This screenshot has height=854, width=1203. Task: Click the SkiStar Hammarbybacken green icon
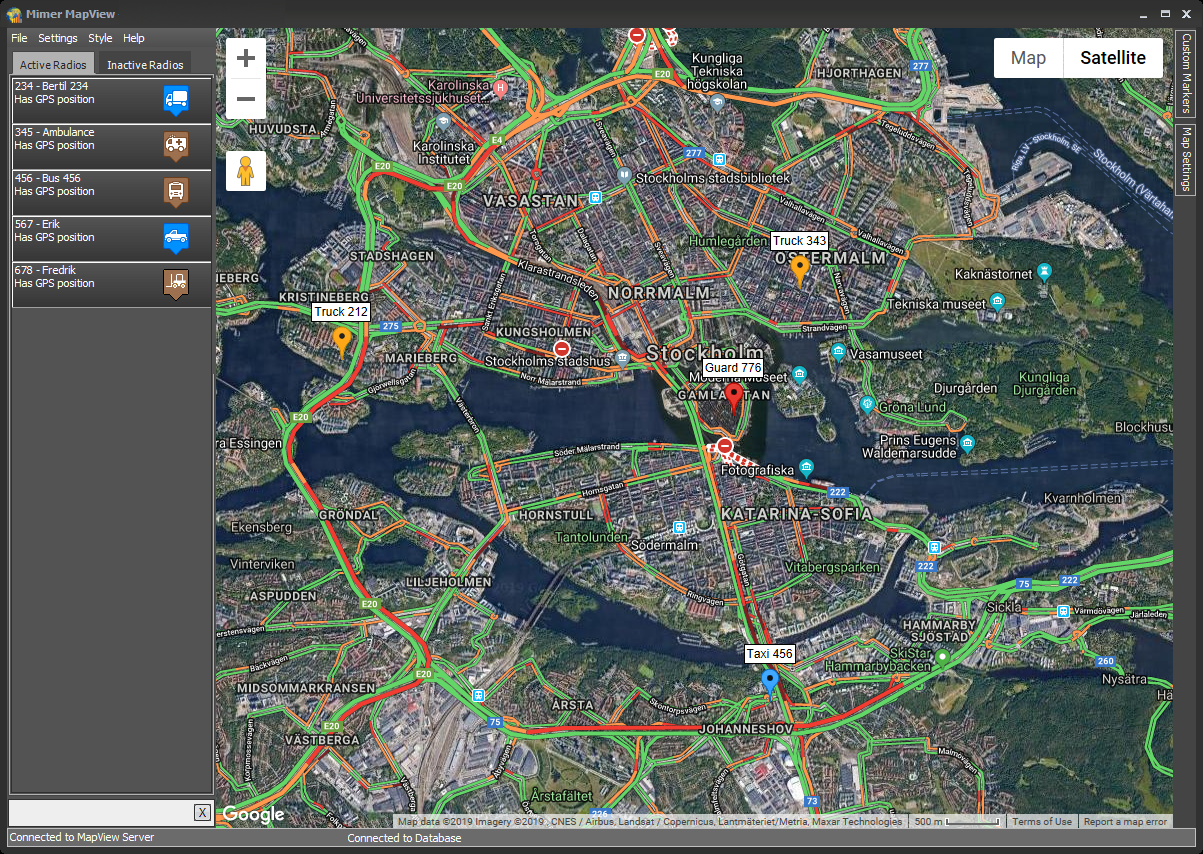(x=942, y=657)
